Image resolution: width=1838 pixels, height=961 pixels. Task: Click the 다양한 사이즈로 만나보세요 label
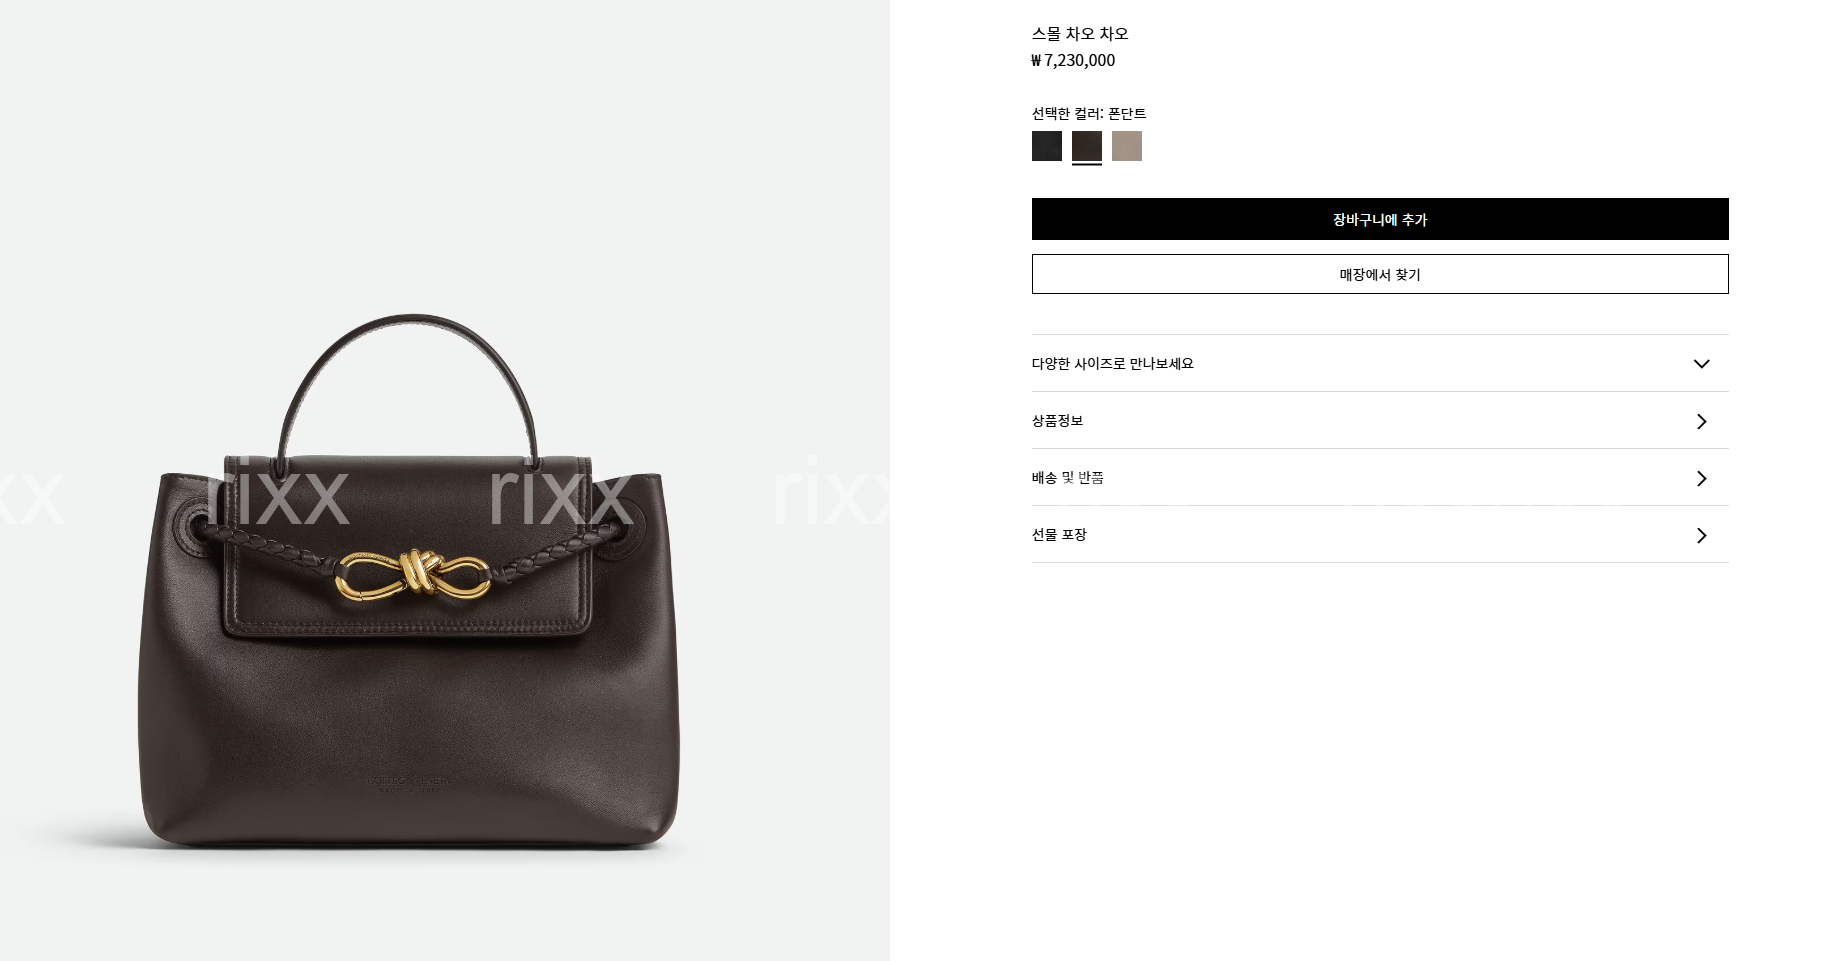1112,363
